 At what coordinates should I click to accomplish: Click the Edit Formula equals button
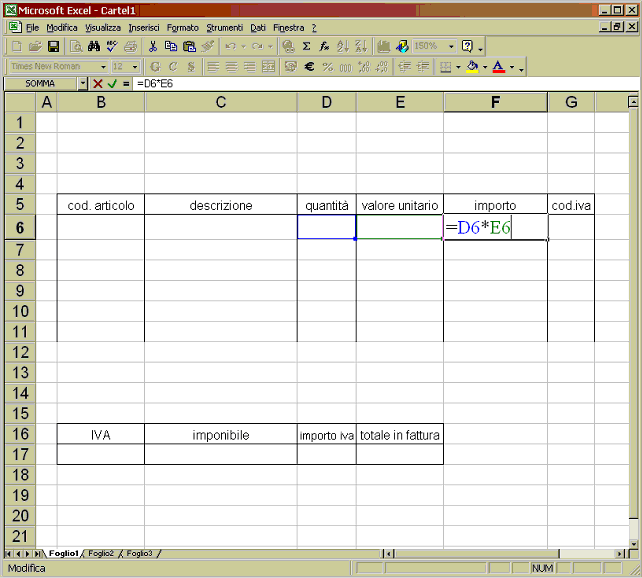coord(126,84)
